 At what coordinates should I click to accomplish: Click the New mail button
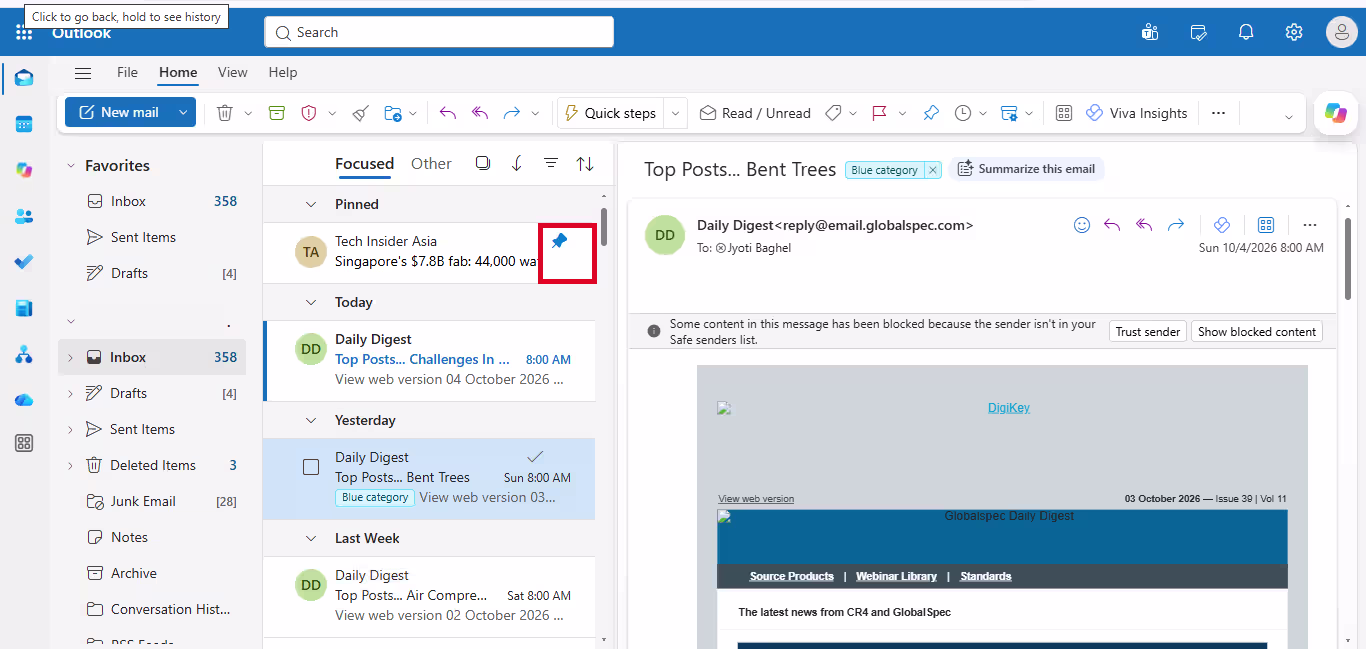click(118, 112)
